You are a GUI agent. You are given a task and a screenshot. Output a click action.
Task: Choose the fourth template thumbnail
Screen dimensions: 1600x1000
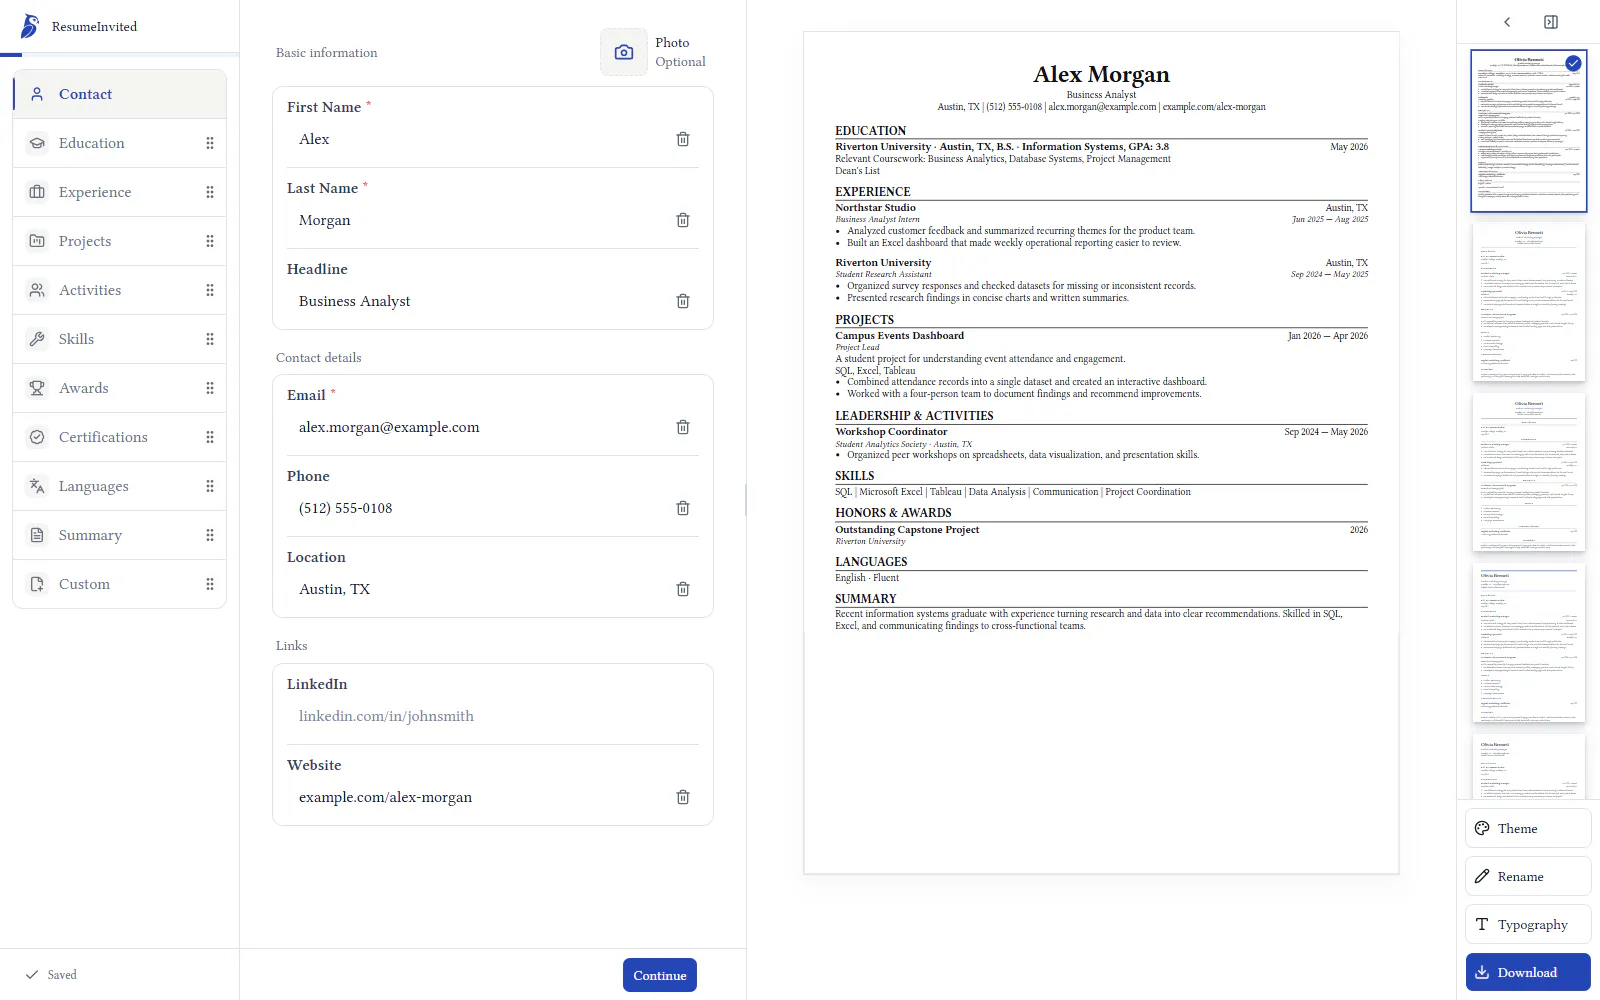point(1529,643)
